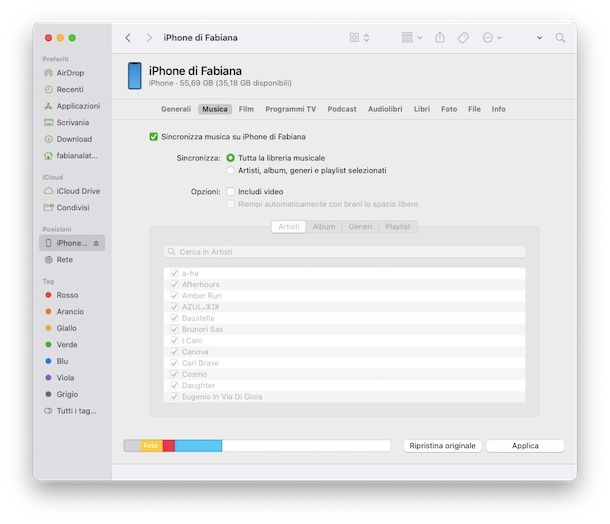Screen dimensions: 610x524
Task: Switch to the Libri tab
Action: coord(422,109)
